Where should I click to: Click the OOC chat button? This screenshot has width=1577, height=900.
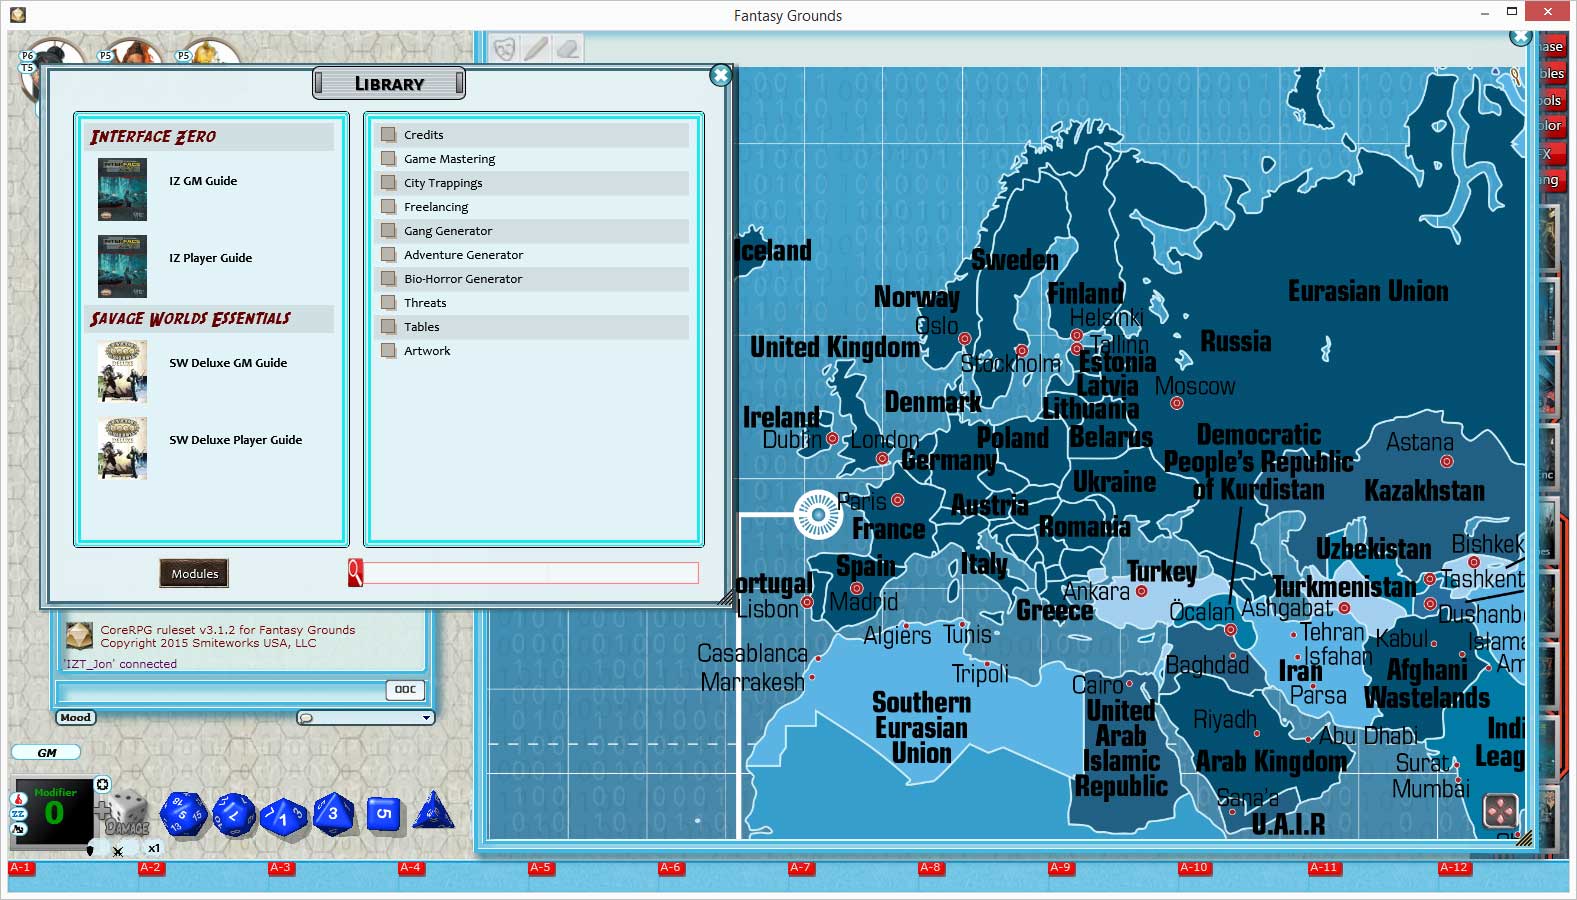405,689
